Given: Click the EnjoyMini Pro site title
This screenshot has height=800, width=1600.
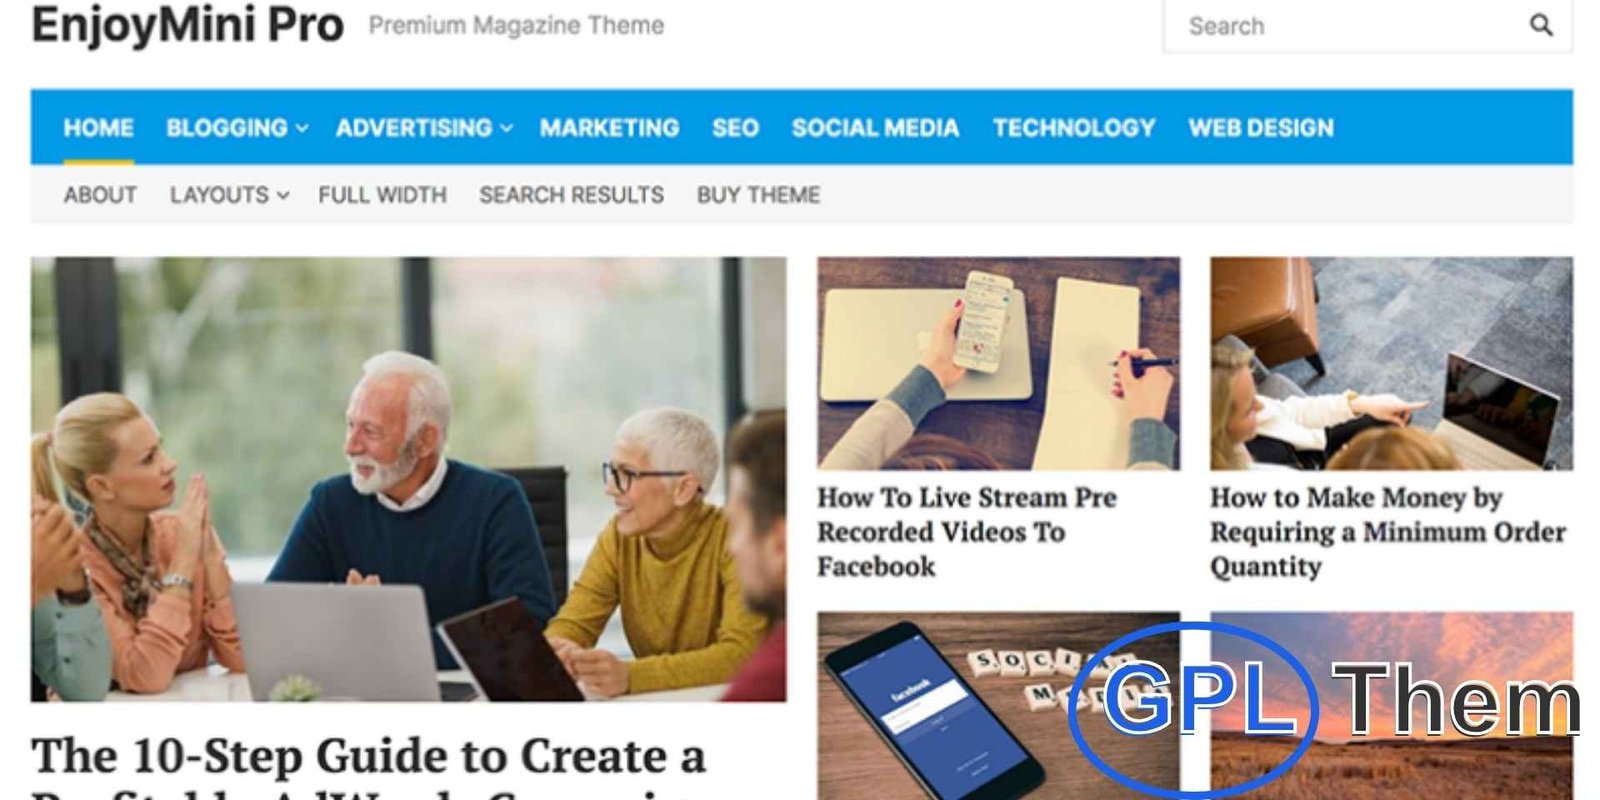Looking at the screenshot, I should [x=188, y=25].
